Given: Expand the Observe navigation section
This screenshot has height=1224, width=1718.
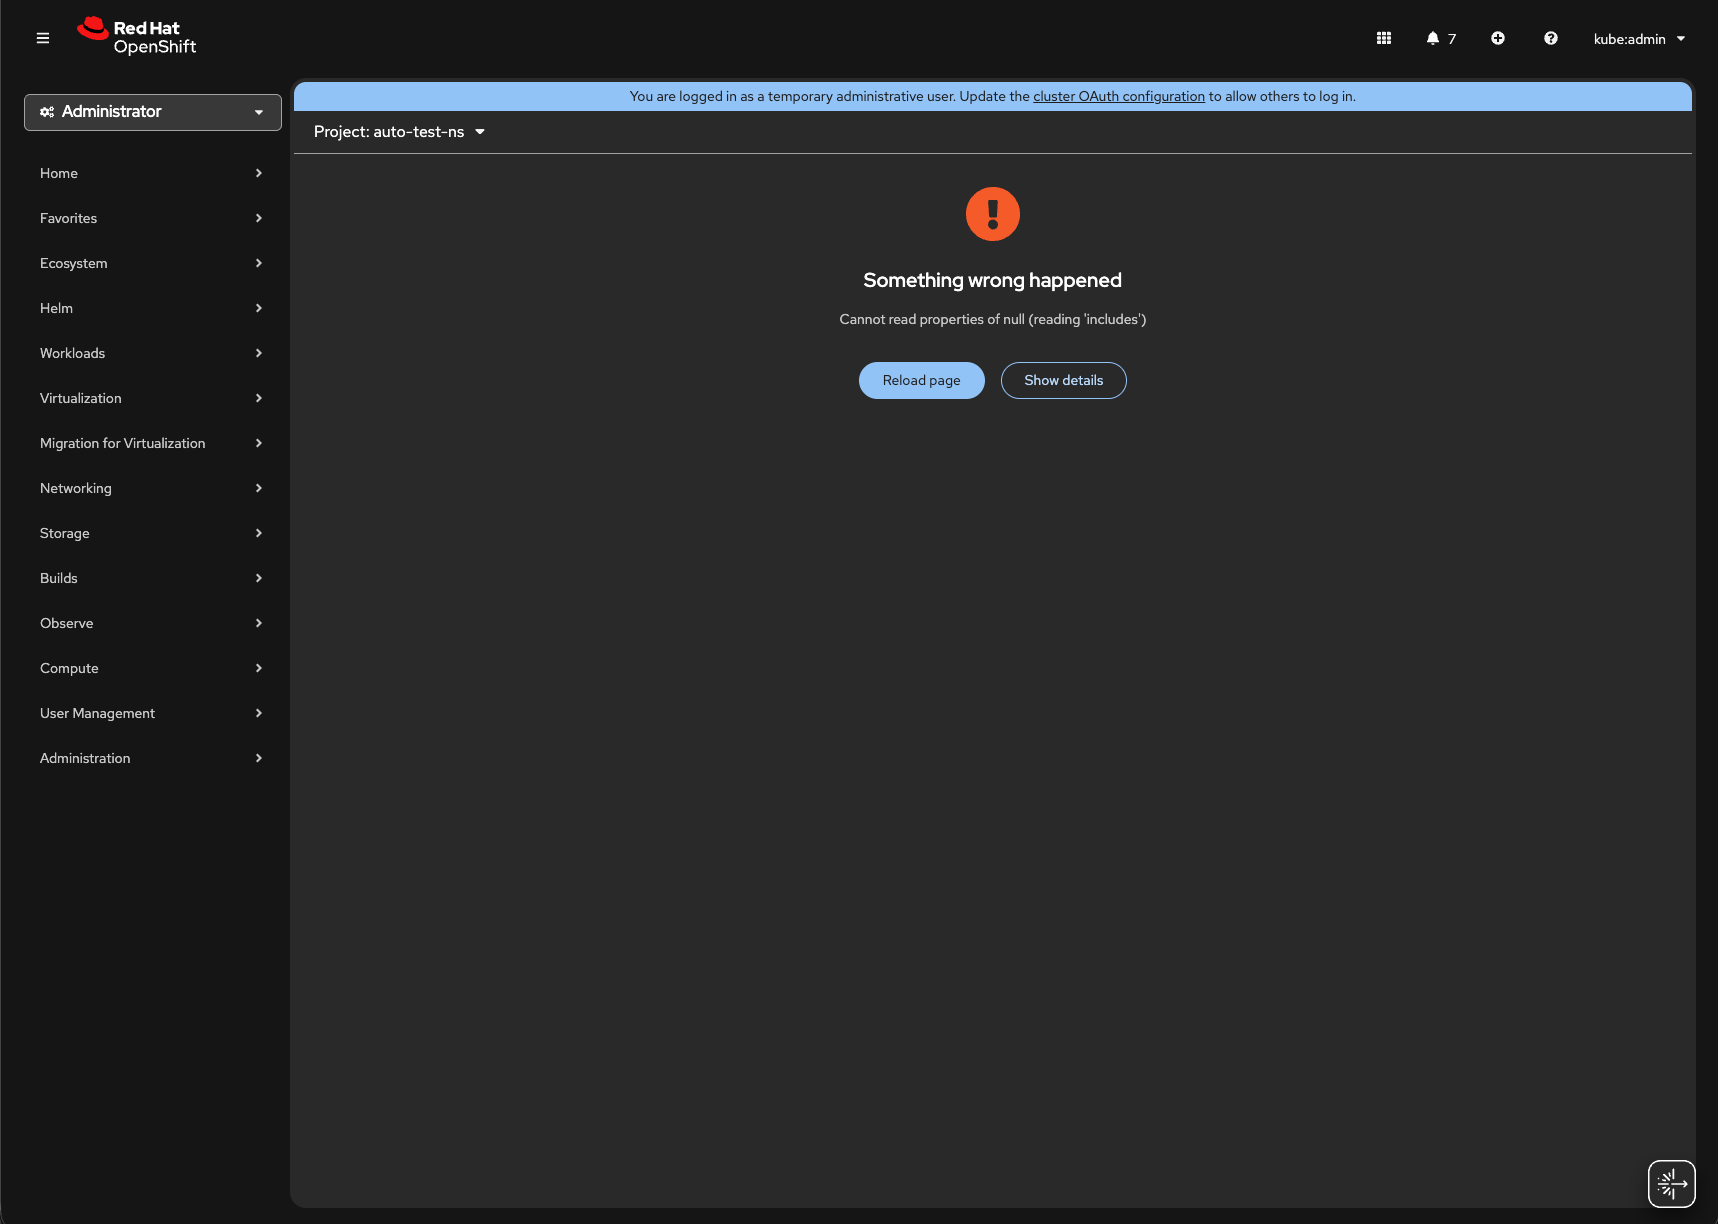Looking at the screenshot, I should tap(151, 623).
